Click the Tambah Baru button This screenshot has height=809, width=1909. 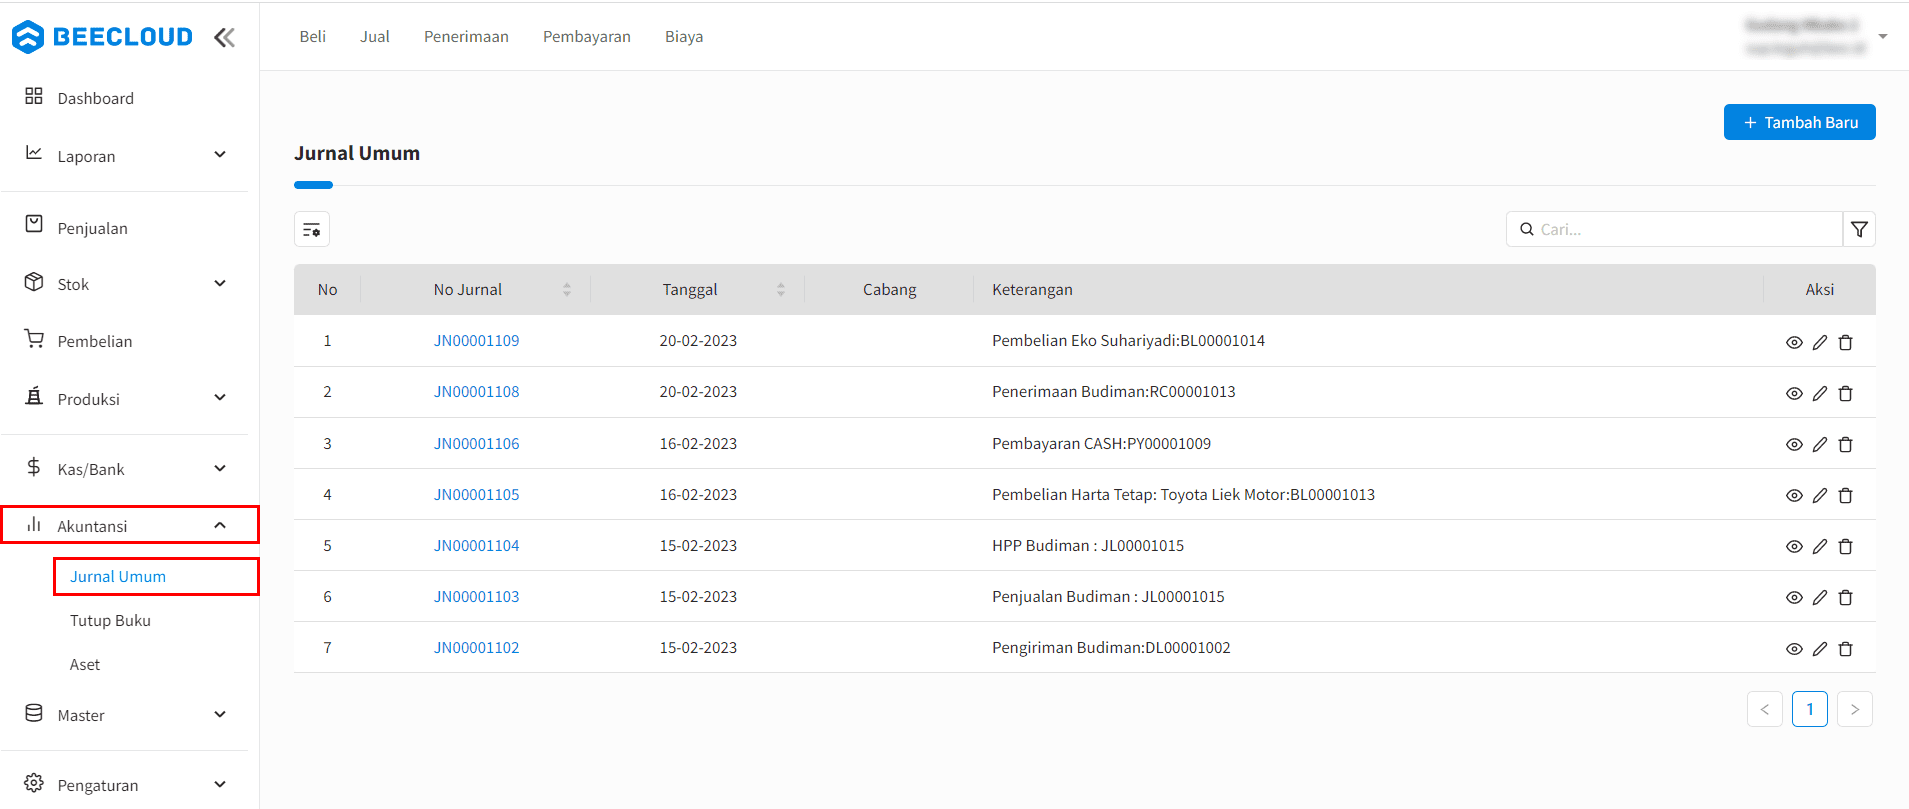coord(1799,122)
